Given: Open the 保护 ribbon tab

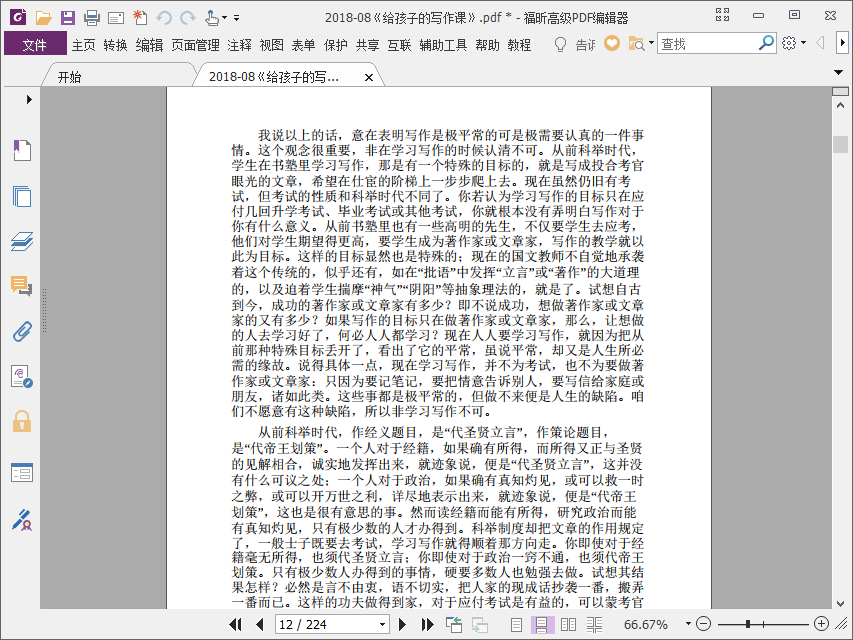Looking at the screenshot, I should tap(335, 45).
